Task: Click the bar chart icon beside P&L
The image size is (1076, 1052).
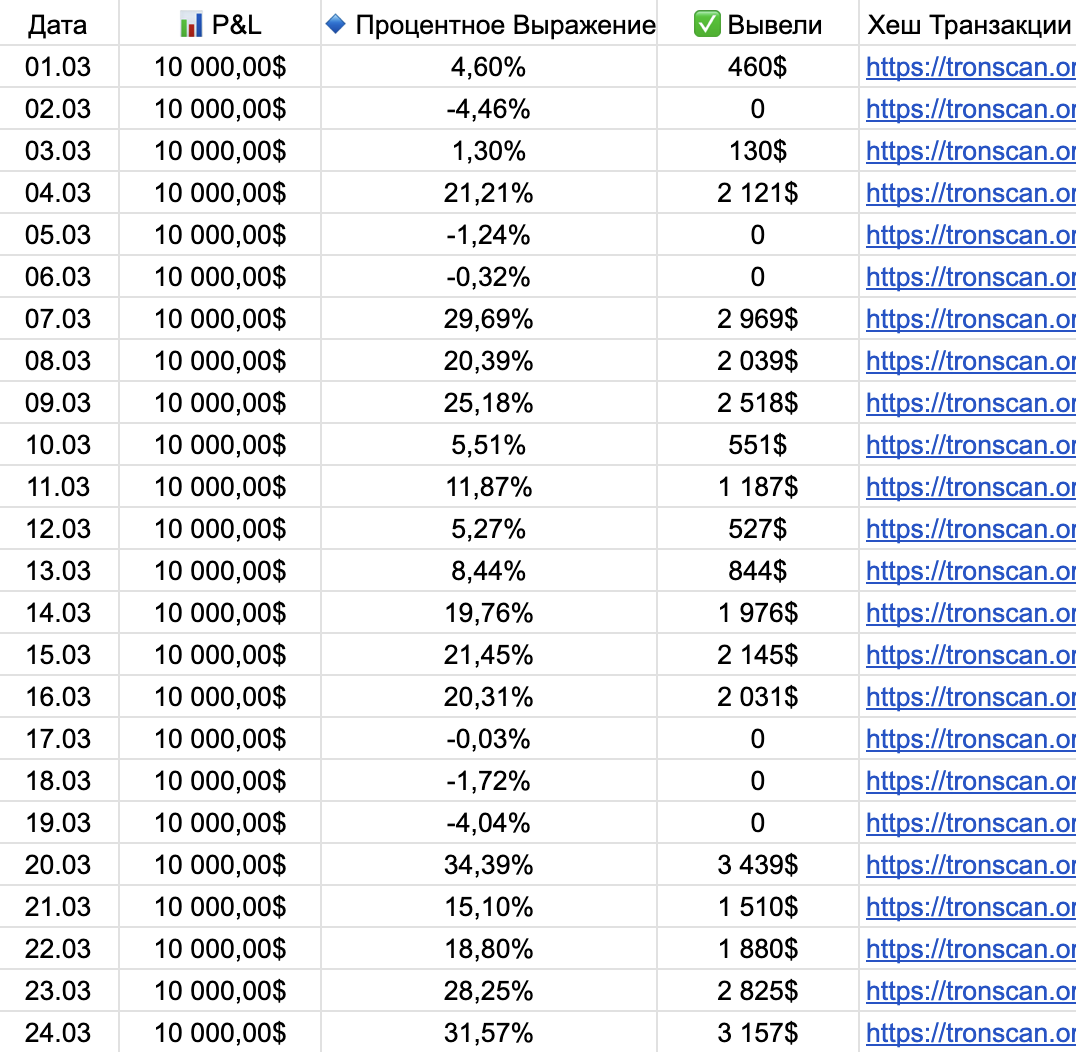Action: (190, 25)
